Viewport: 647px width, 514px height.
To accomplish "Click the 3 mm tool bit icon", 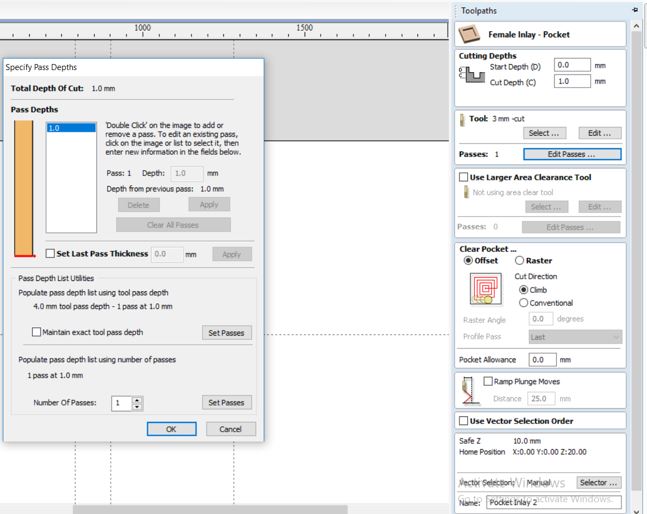I will 462,120.
